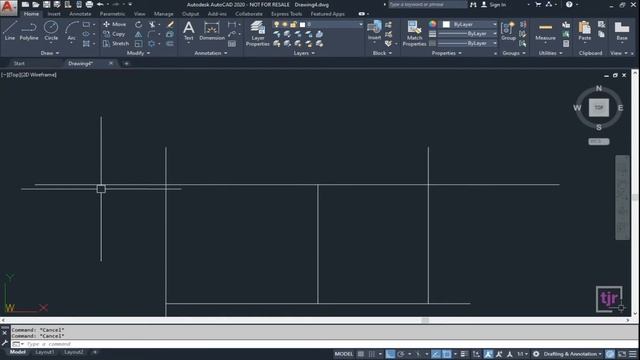Viewport: 640px width, 360px height.
Task: Toggle MODEL space button in status bar
Action: point(344,354)
